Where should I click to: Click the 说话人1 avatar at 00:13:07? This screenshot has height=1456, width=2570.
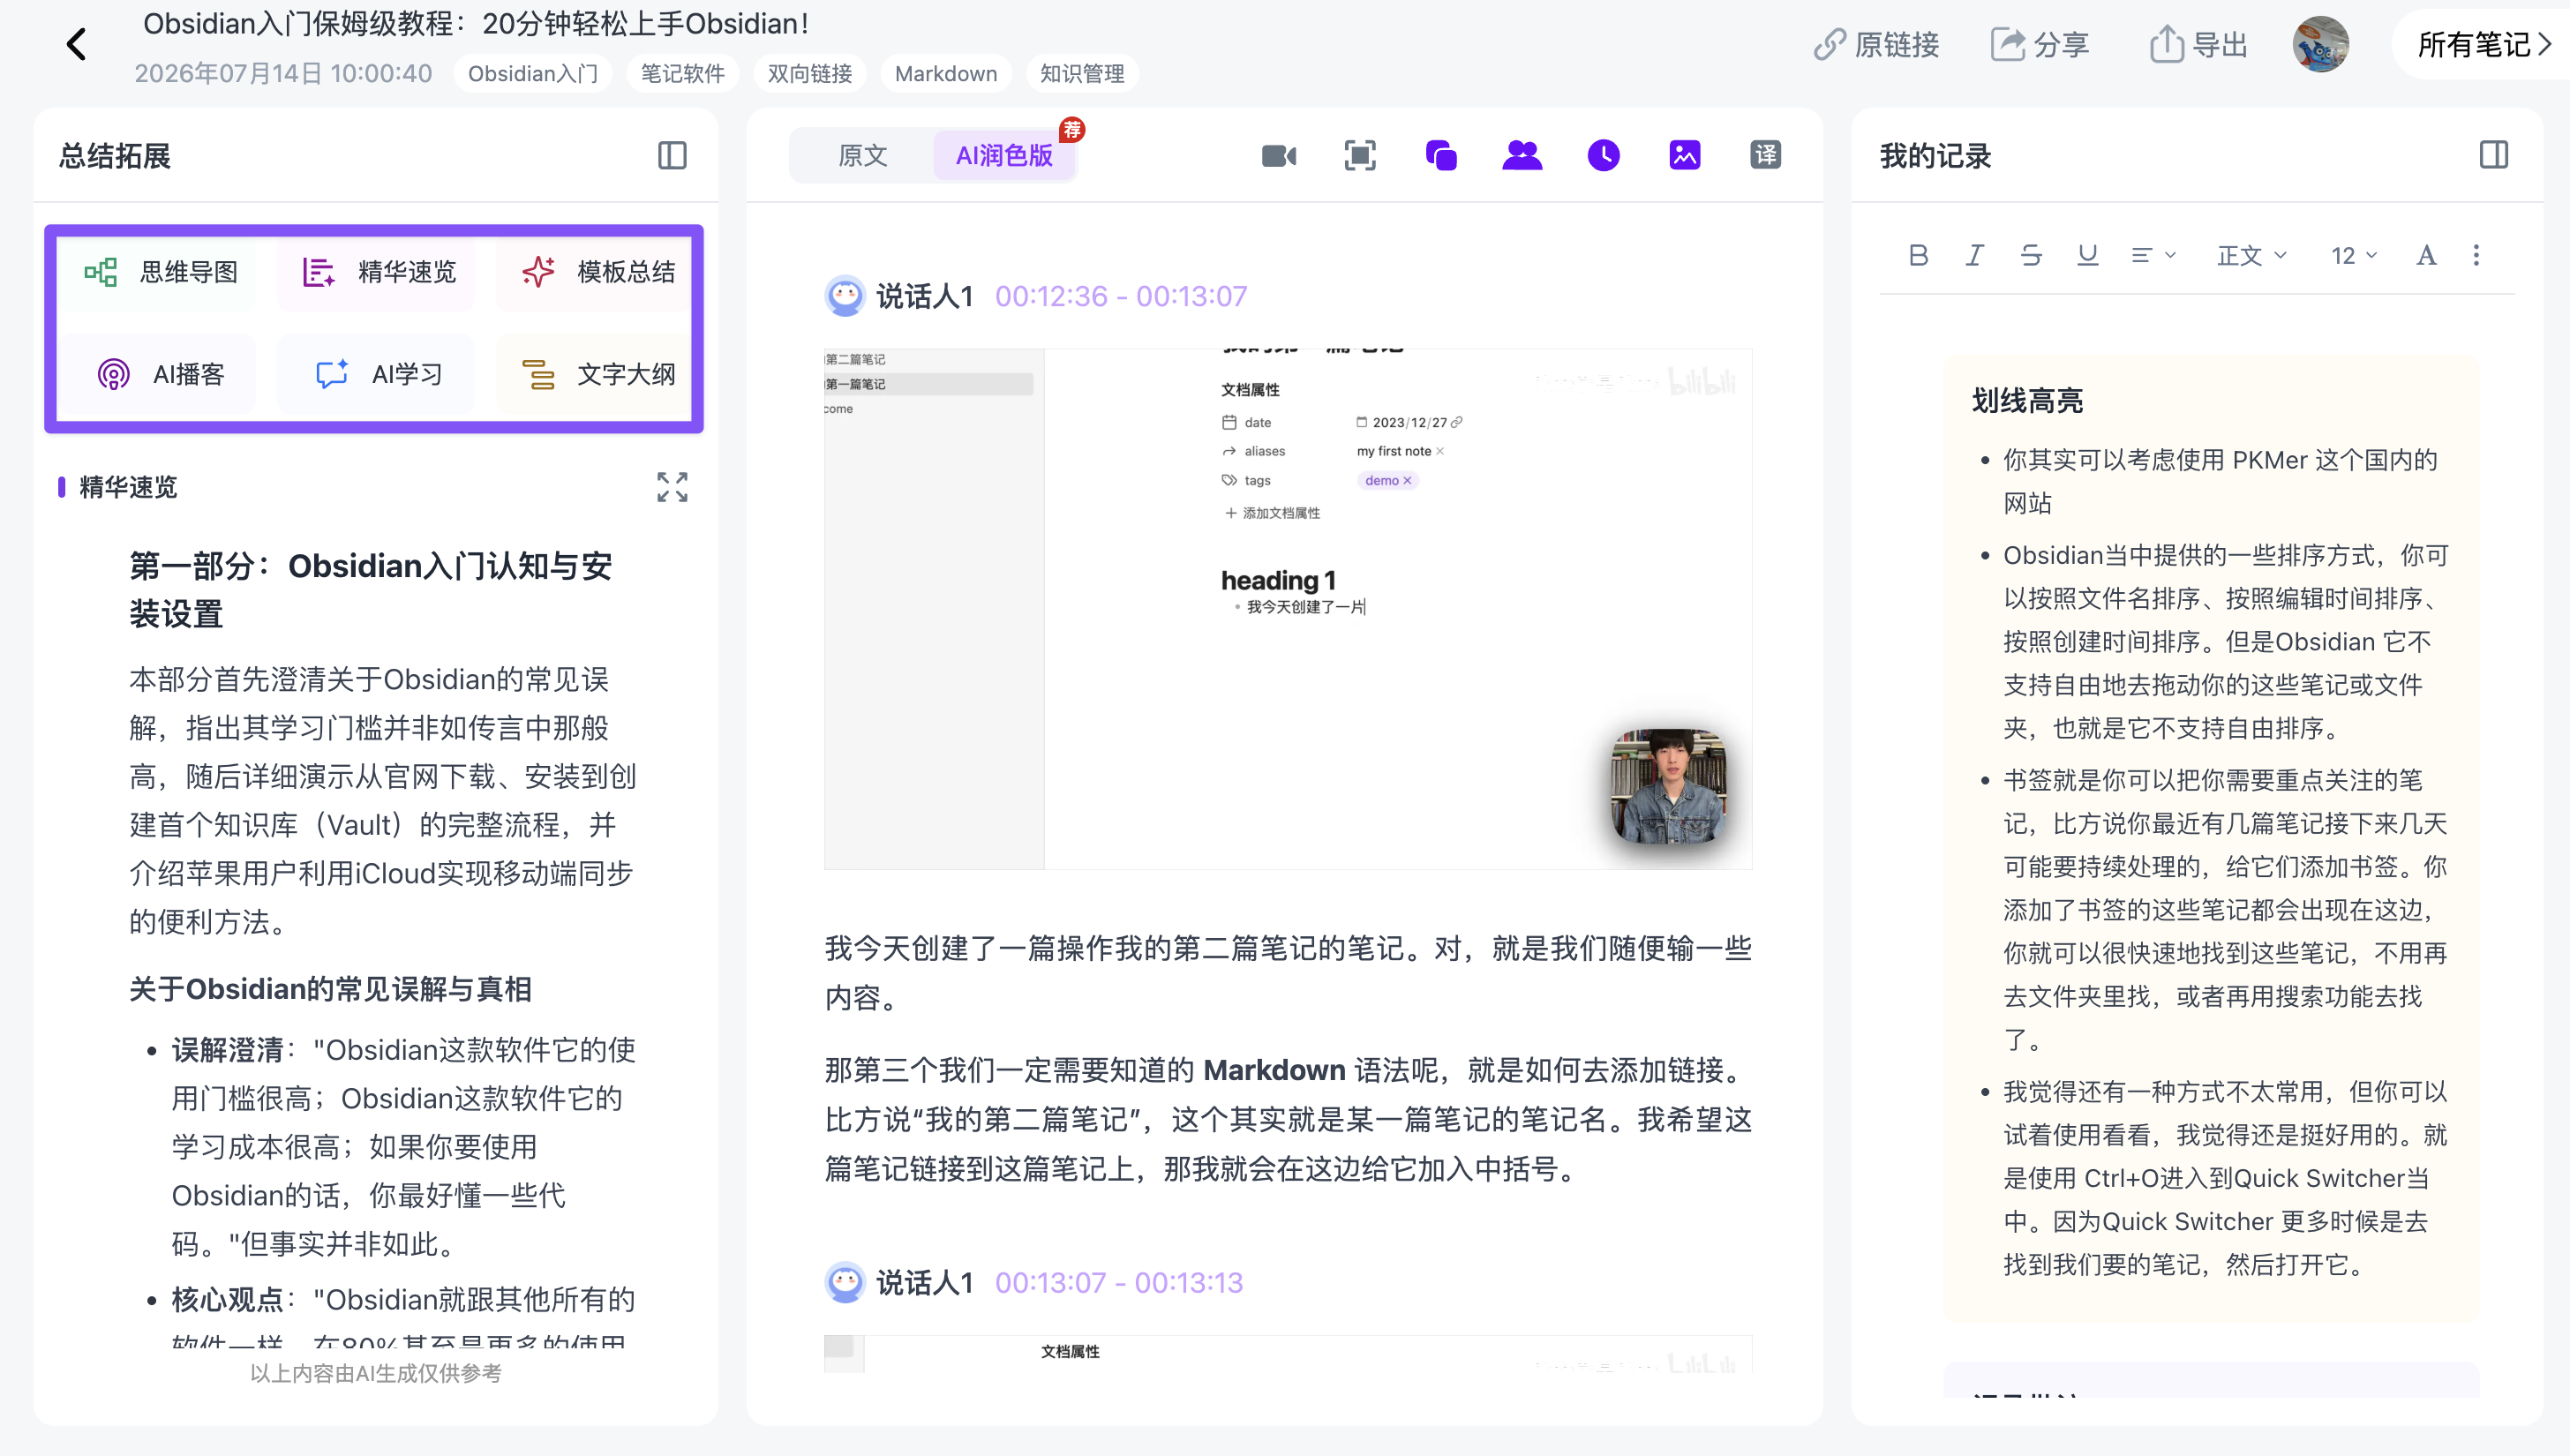click(845, 1282)
